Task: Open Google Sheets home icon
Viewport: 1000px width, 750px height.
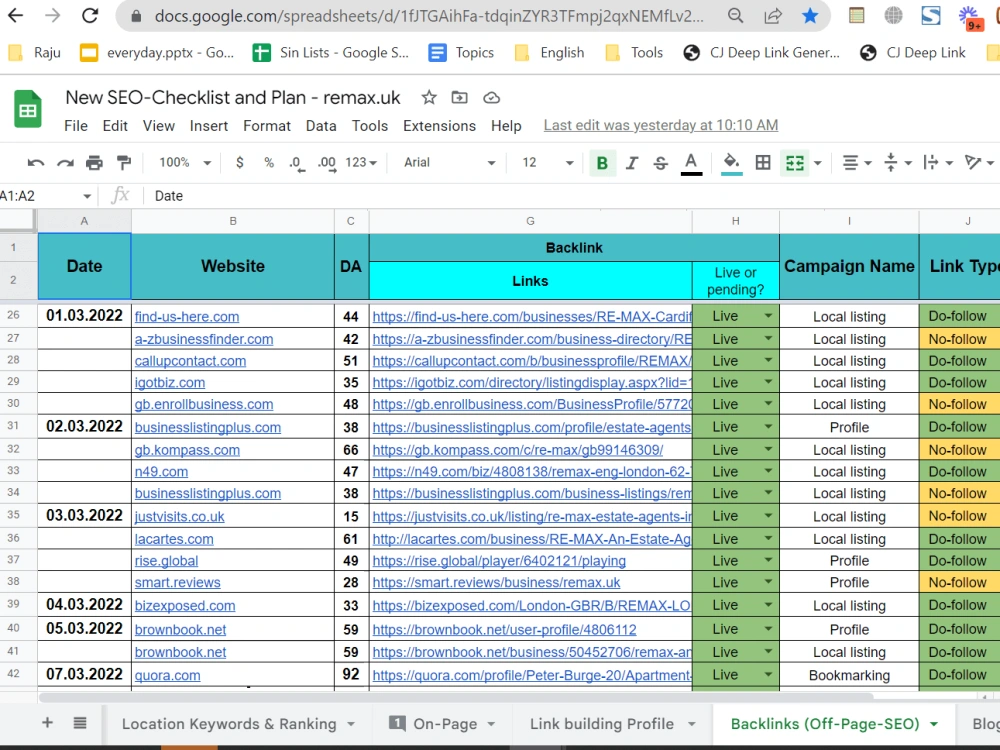Action: click(28, 109)
